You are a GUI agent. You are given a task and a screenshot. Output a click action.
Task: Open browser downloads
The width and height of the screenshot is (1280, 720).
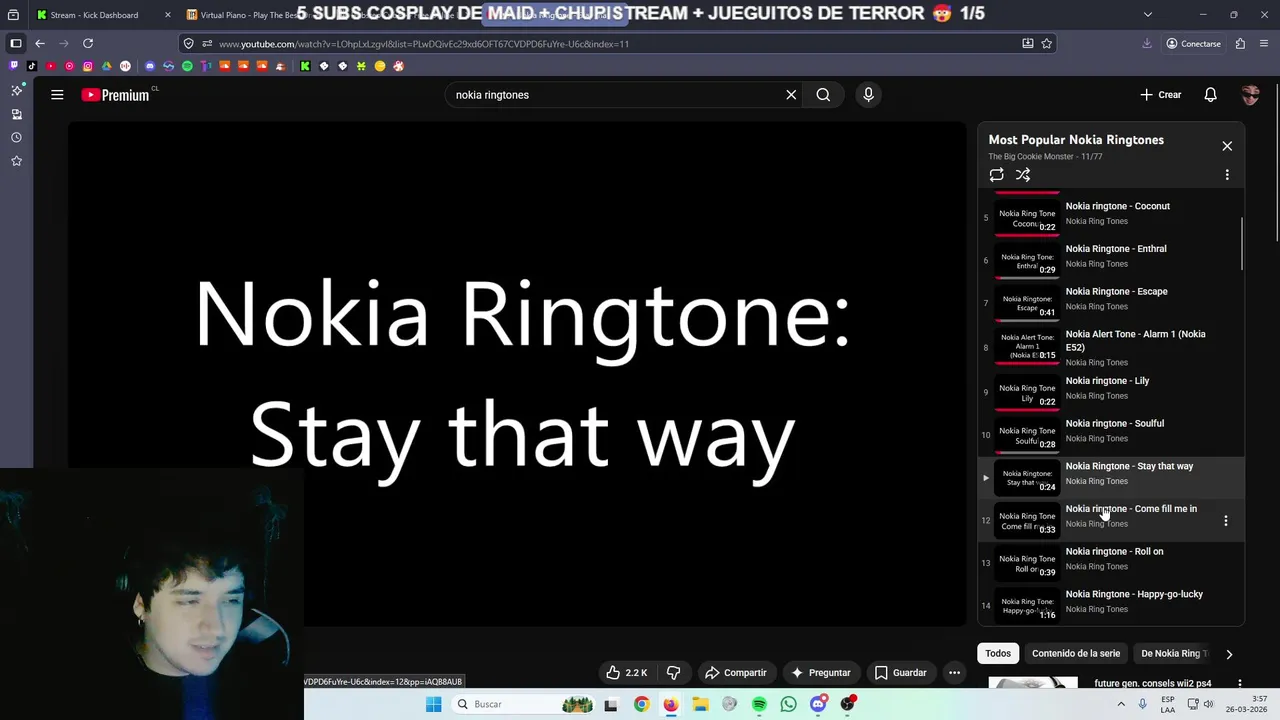tap(1147, 44)
